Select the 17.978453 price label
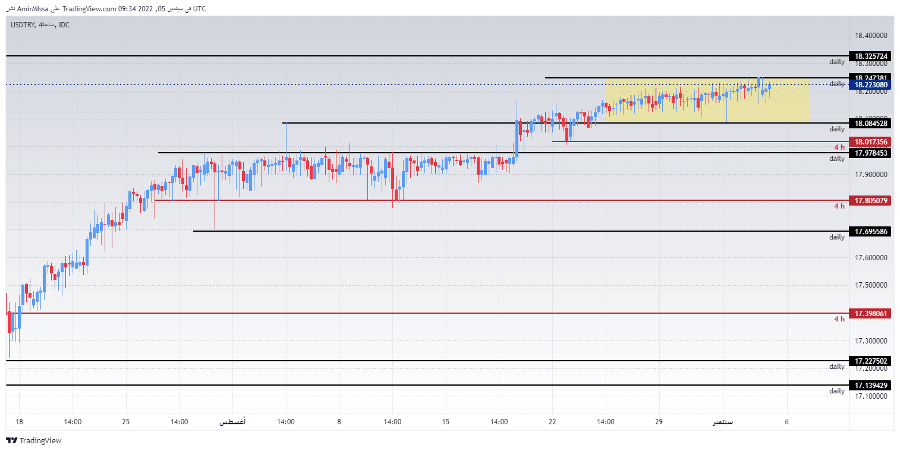900x451 pixels. (x=871, y=153)
